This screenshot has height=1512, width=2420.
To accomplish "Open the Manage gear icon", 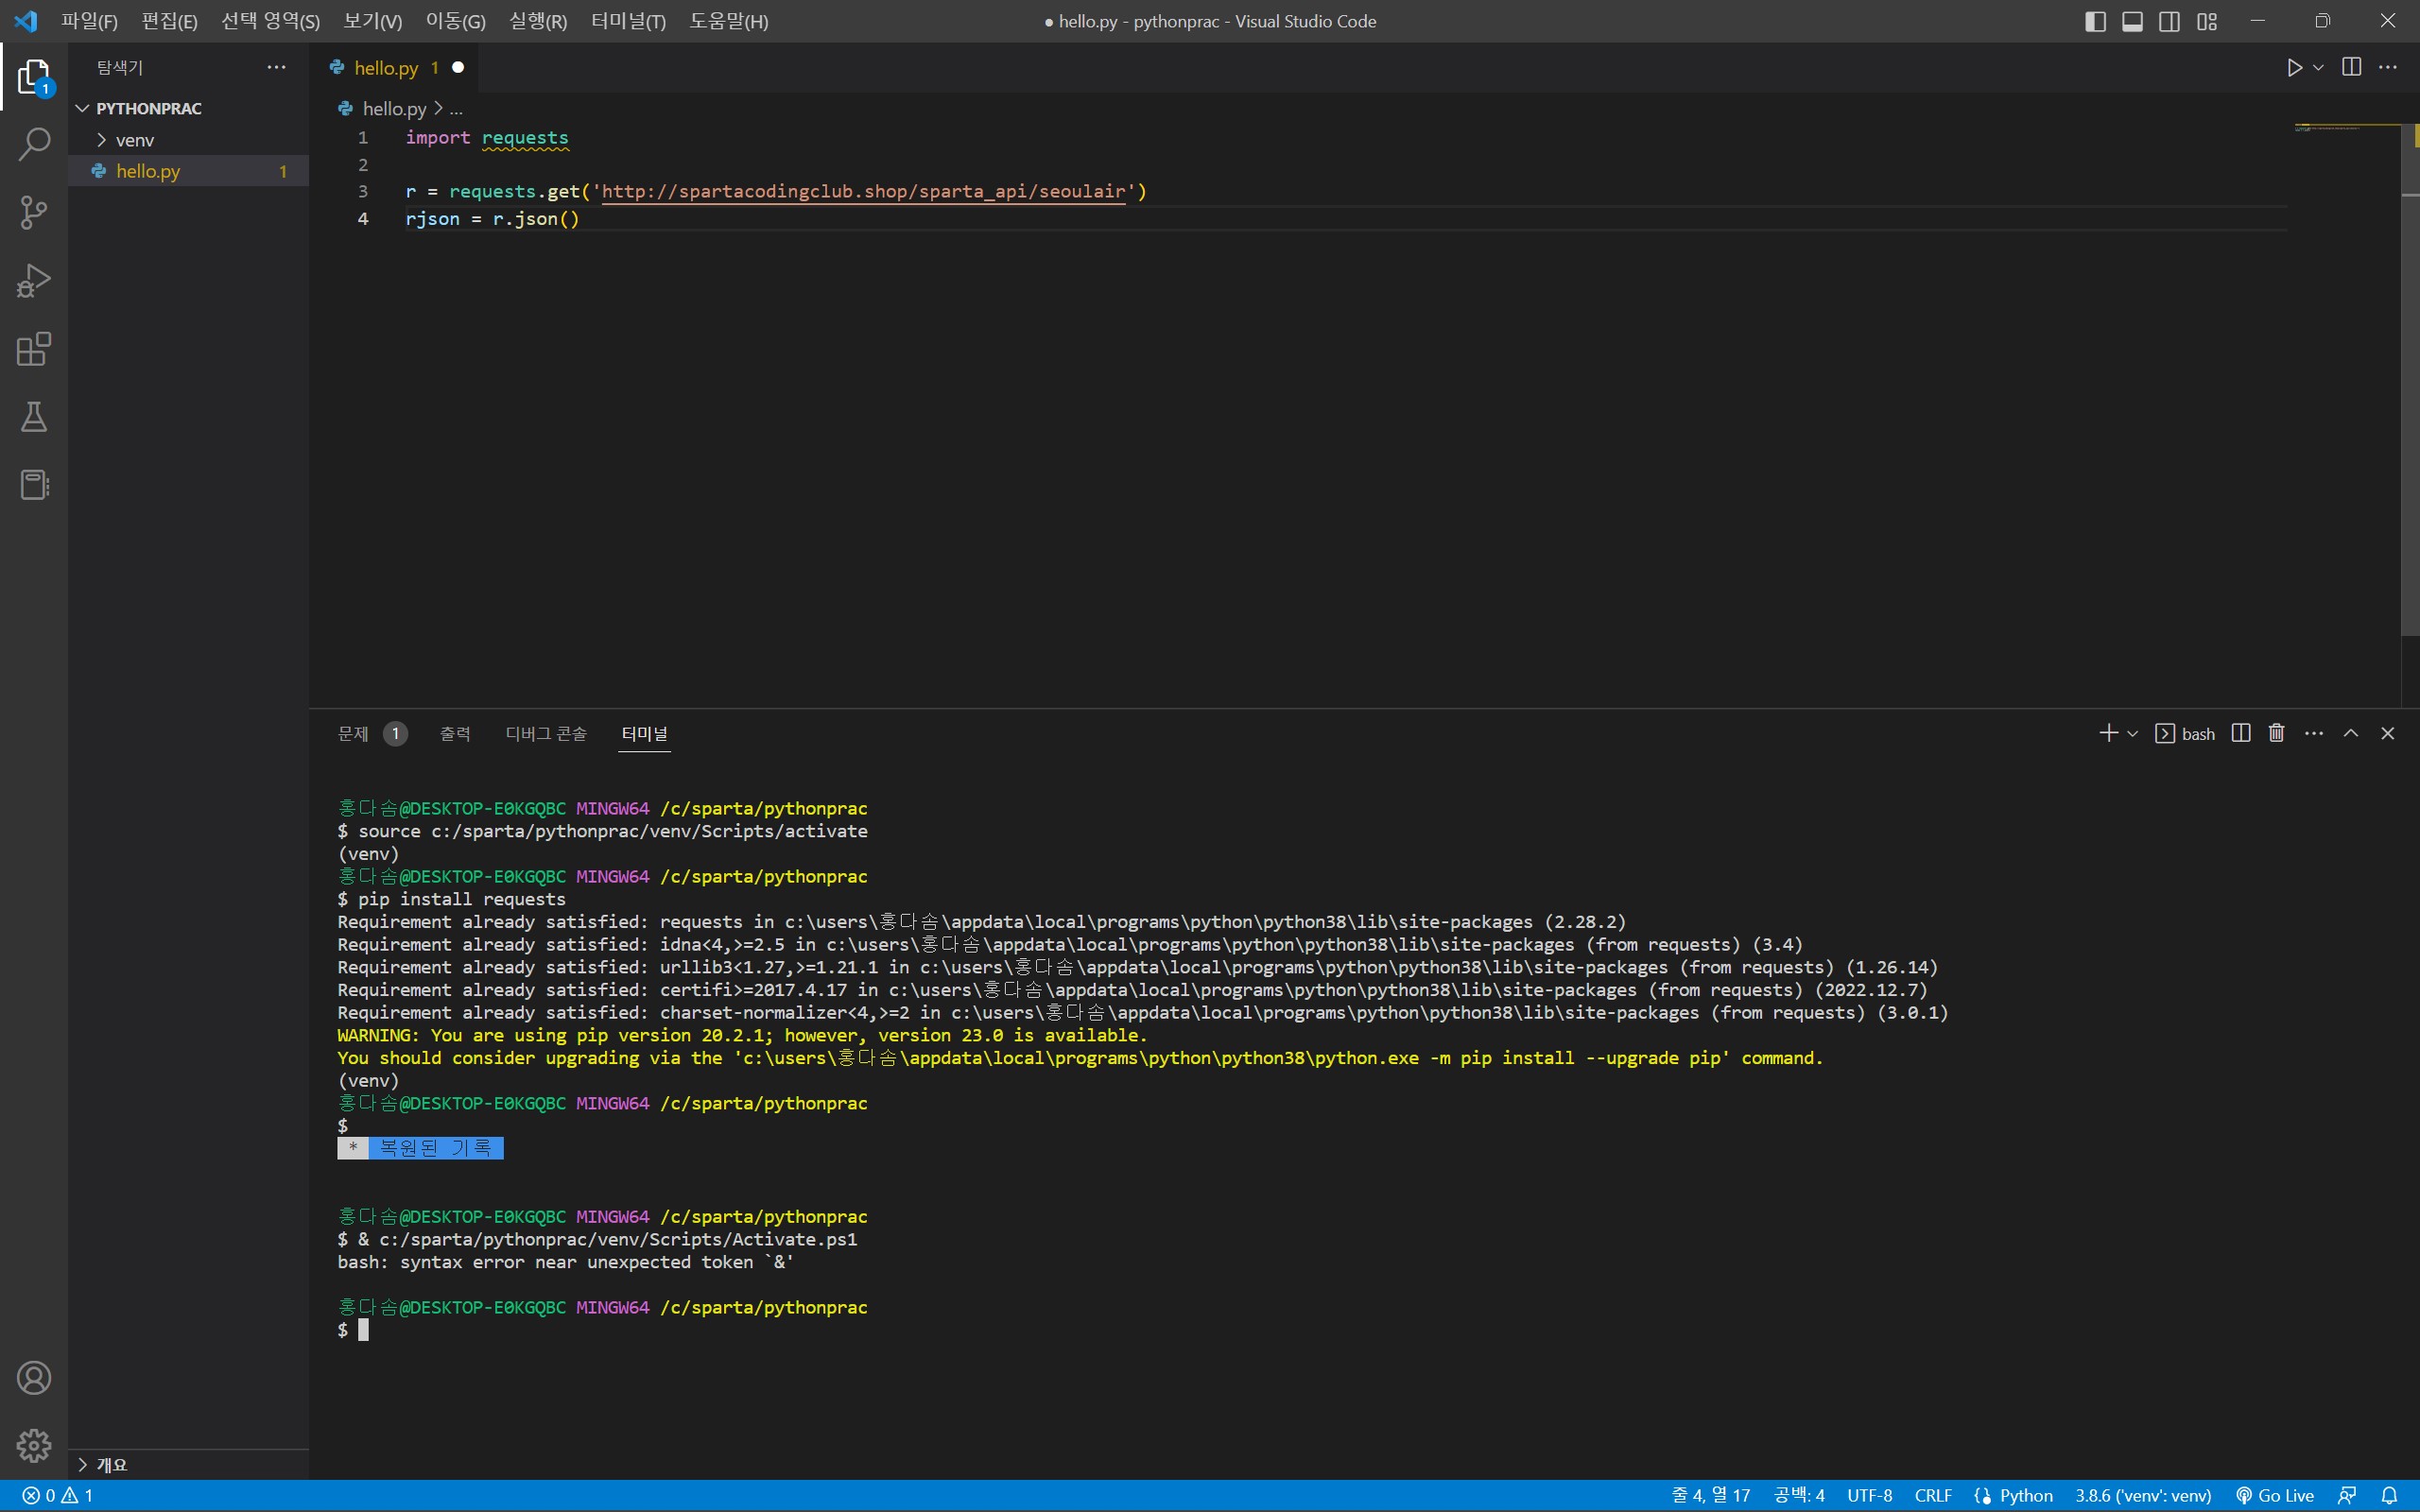I will (34, 1445).
